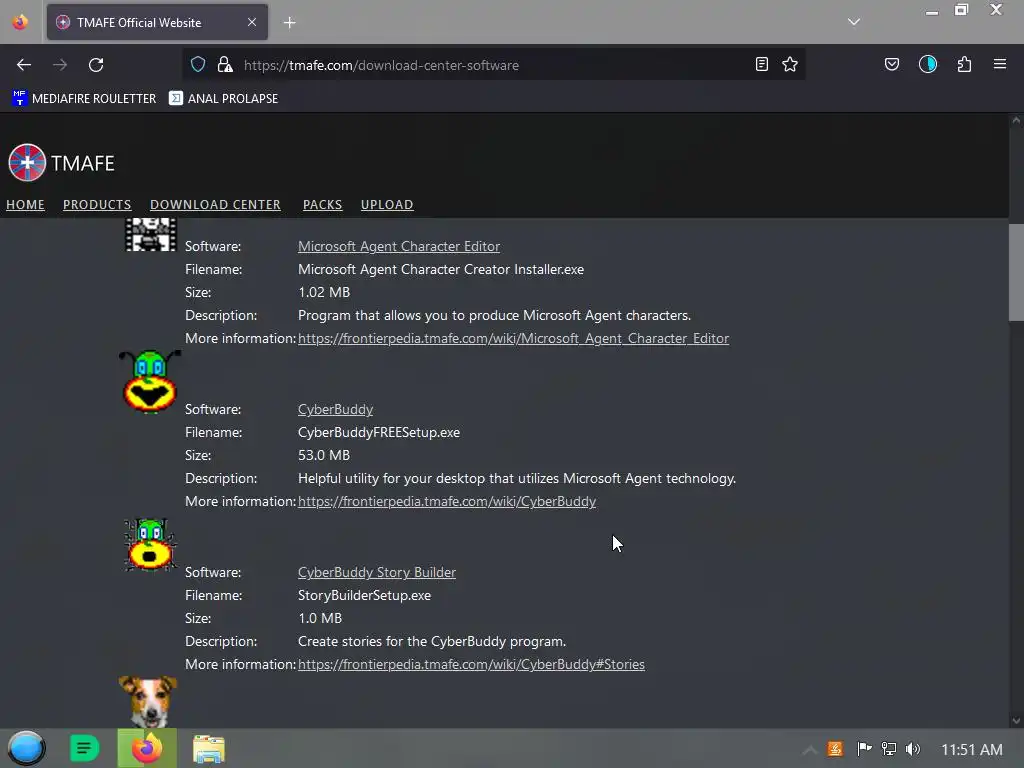This screenshot has width=1024, height=768.
Task: Click the Firefox View icon in tab bar
Action: tap(20, 22)
